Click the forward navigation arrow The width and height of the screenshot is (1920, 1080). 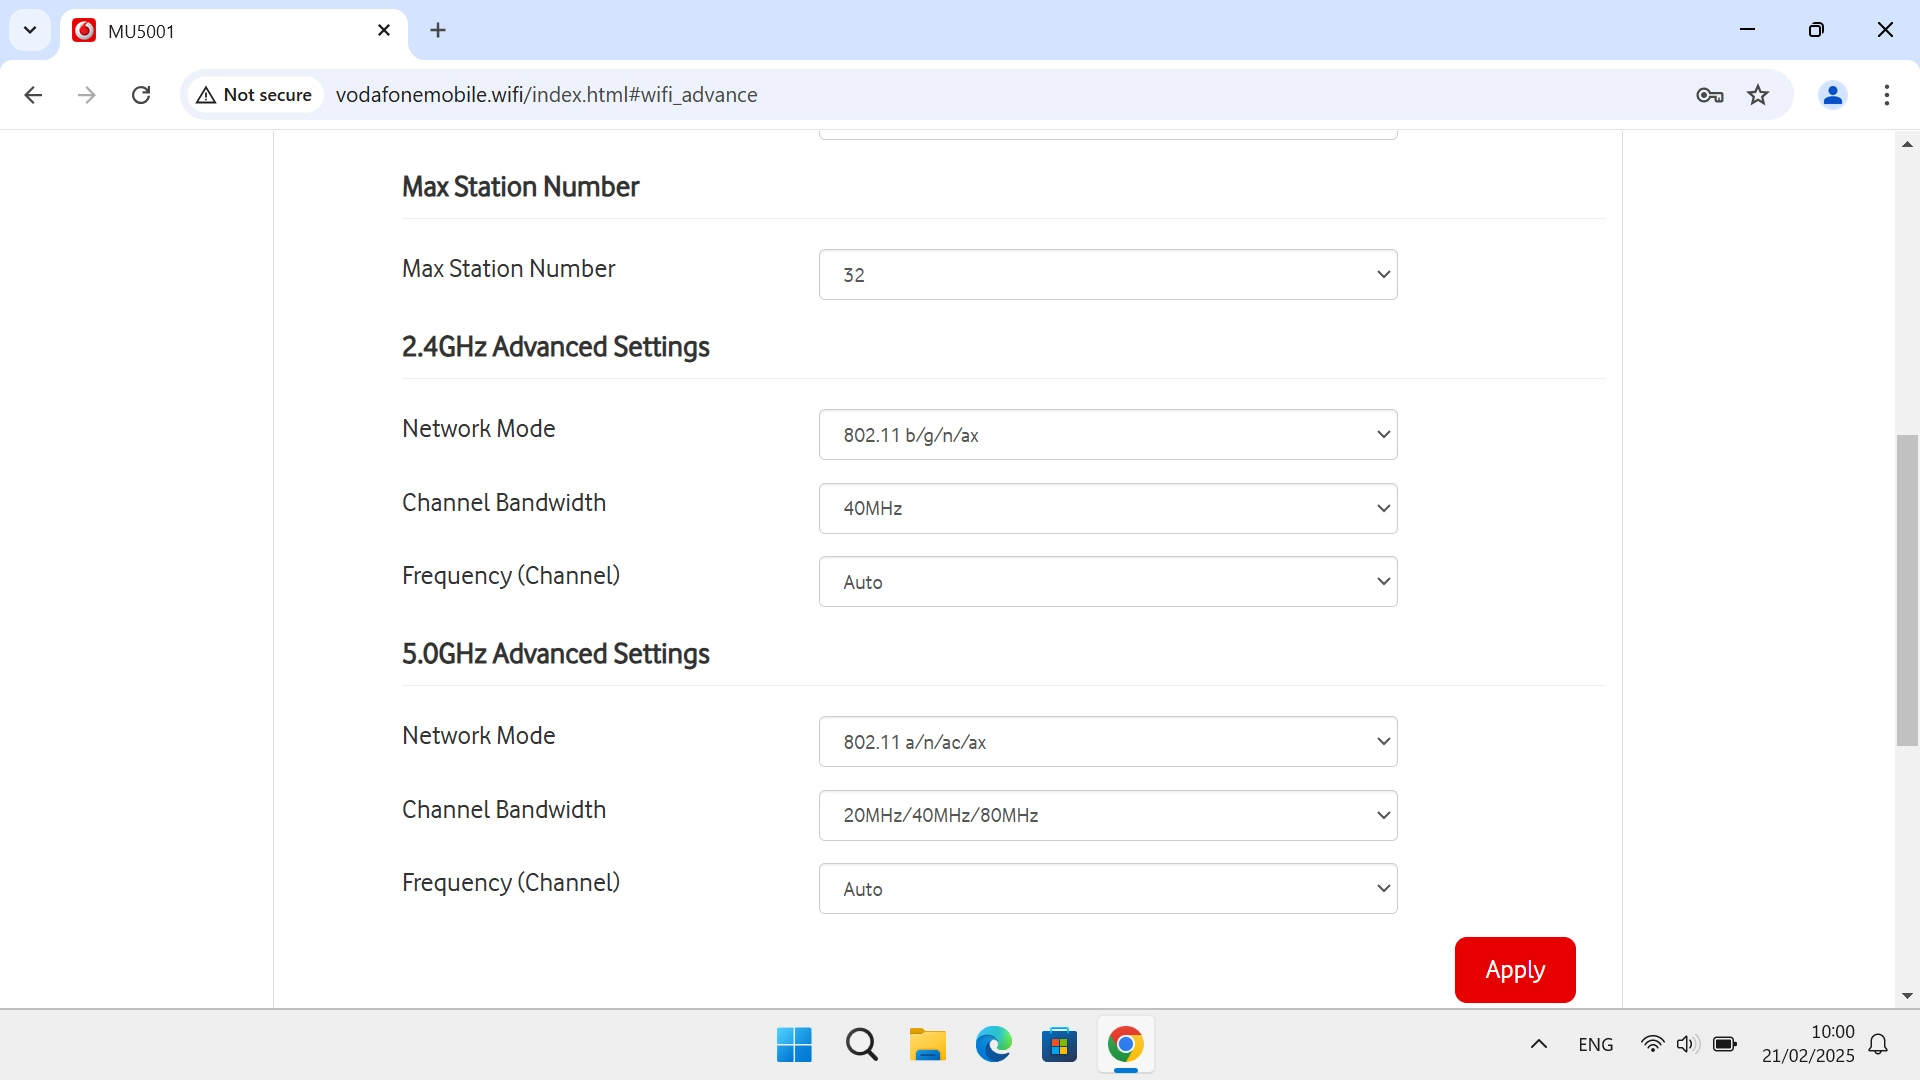click(x=87, y=94)
